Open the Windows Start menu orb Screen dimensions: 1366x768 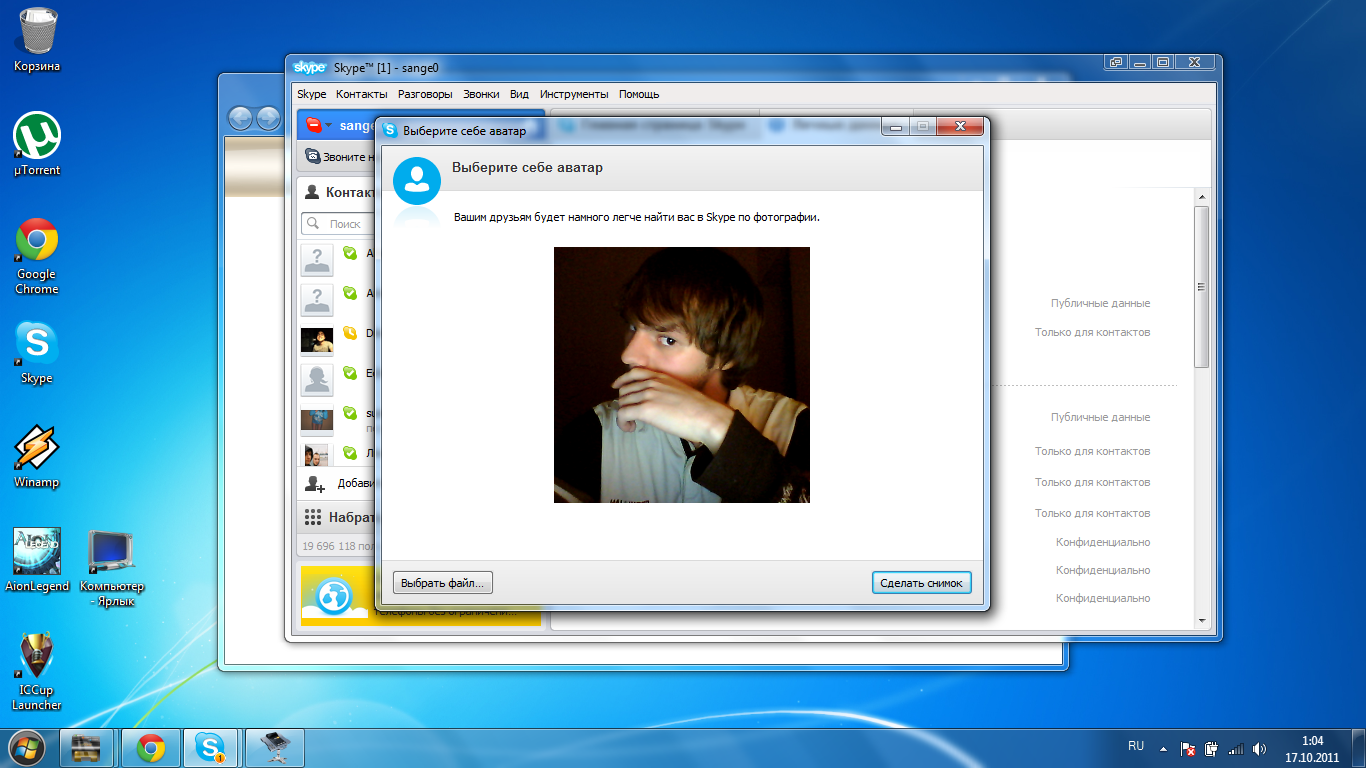click(x=26, y=747)
